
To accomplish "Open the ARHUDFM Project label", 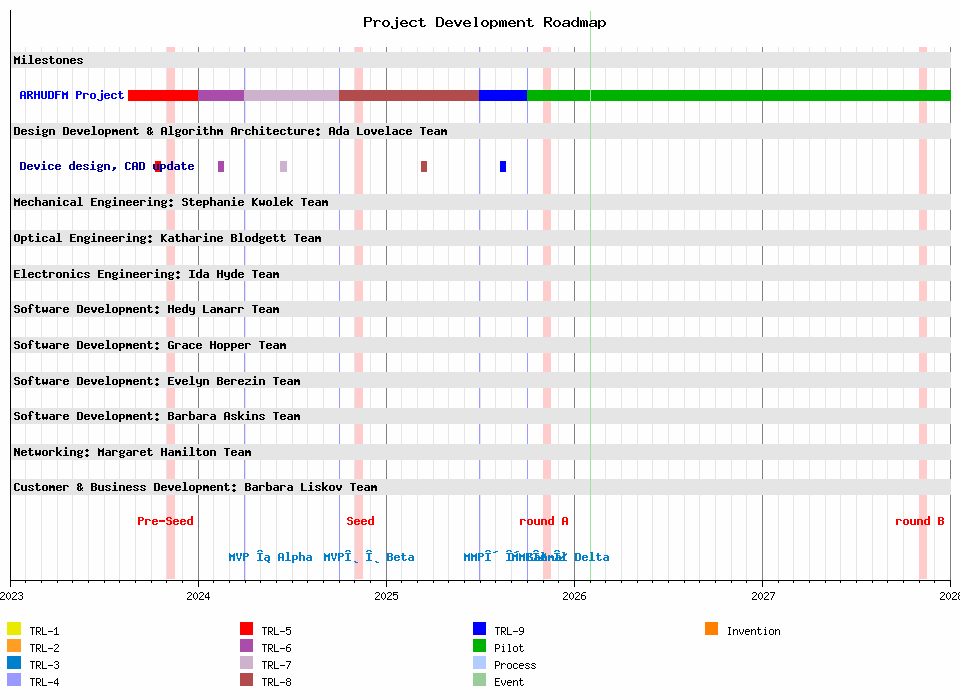I will click(72, 95).
